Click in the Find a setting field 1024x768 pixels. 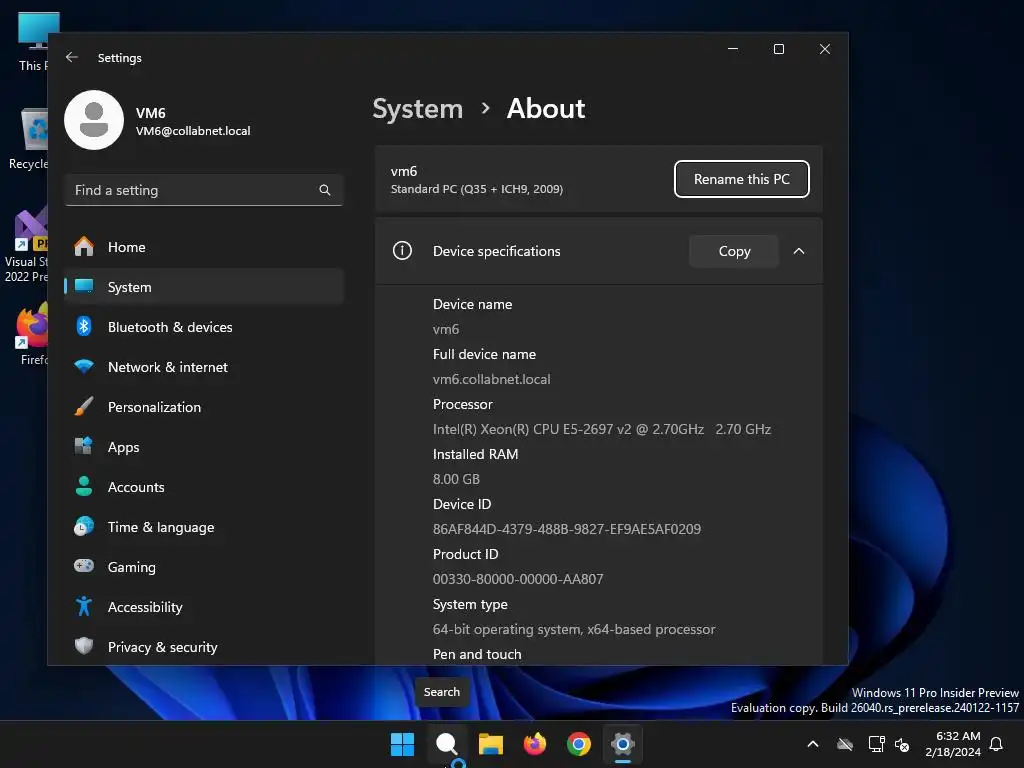coord(204,190)
